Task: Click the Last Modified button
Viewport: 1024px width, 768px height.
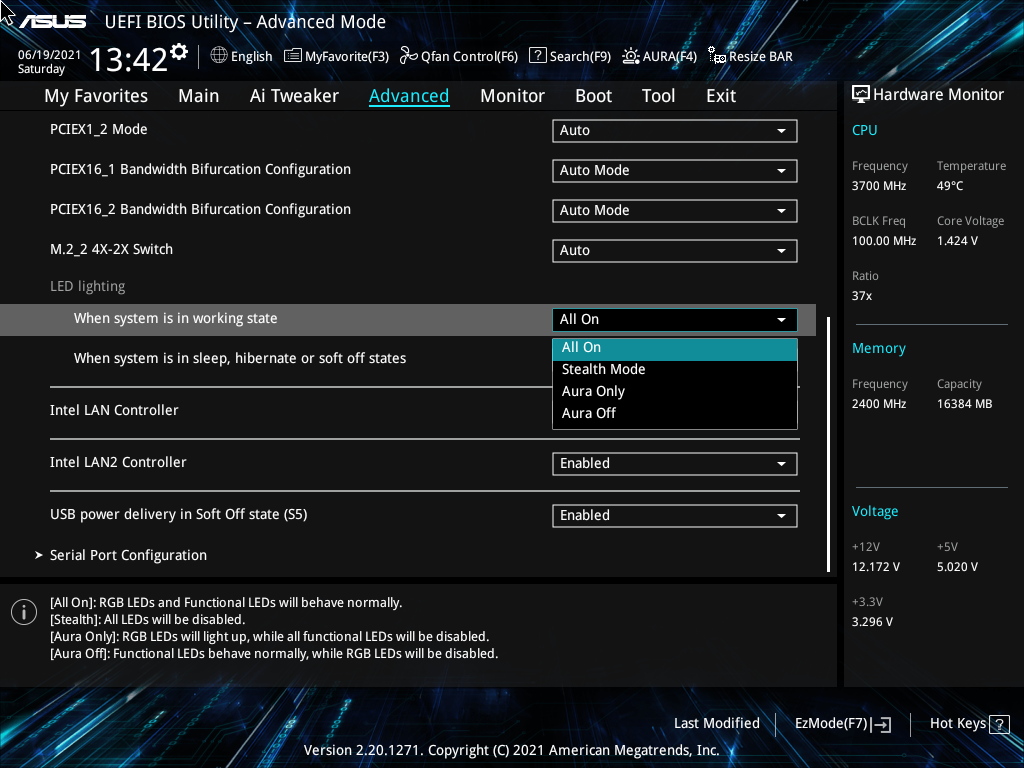Action: (716, 723)
